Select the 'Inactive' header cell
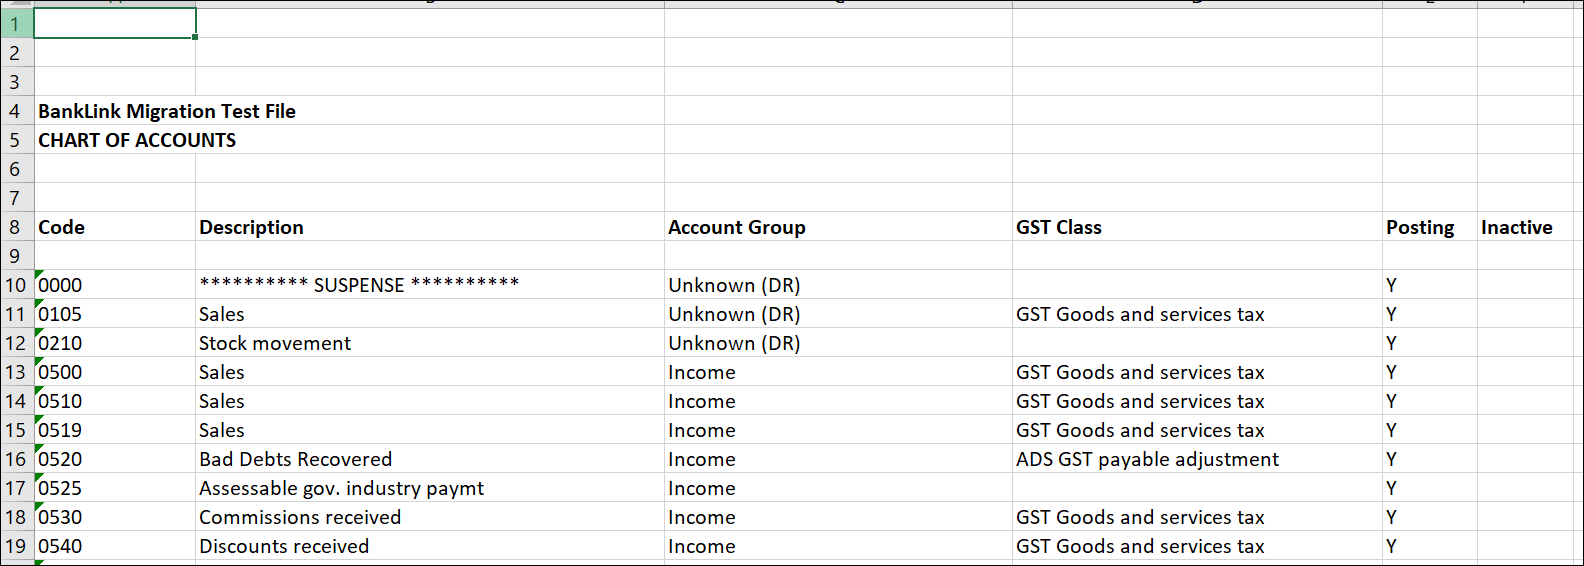The image size is (1584, 566). coord(1516,227)
